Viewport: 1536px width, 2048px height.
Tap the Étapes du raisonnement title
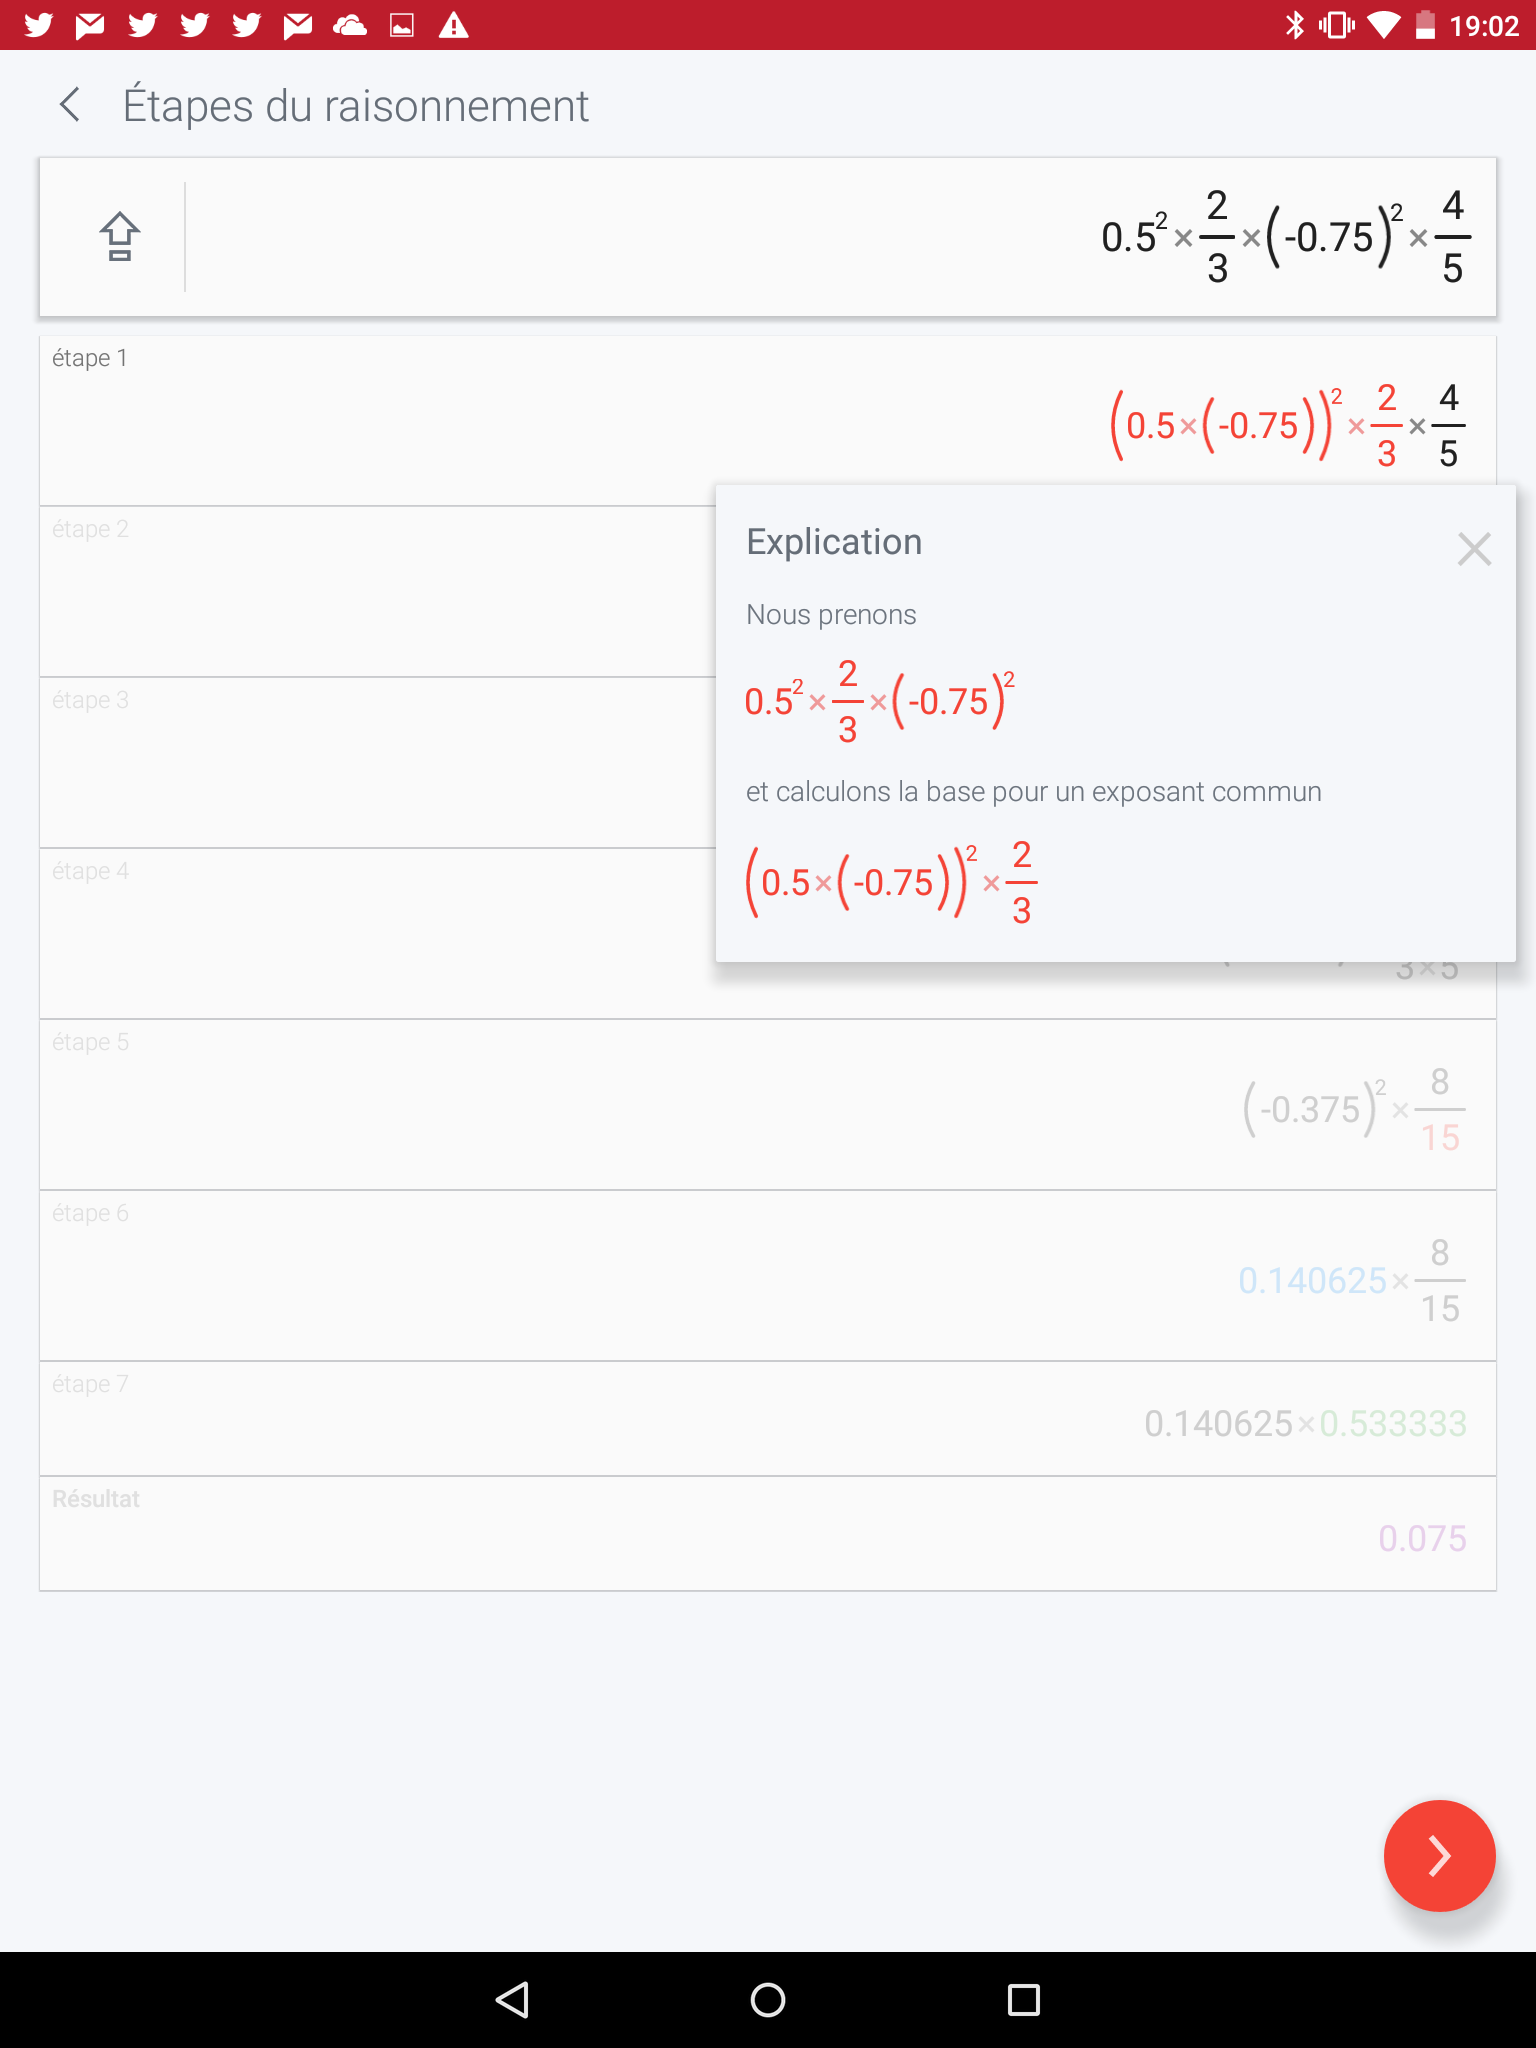355,105
